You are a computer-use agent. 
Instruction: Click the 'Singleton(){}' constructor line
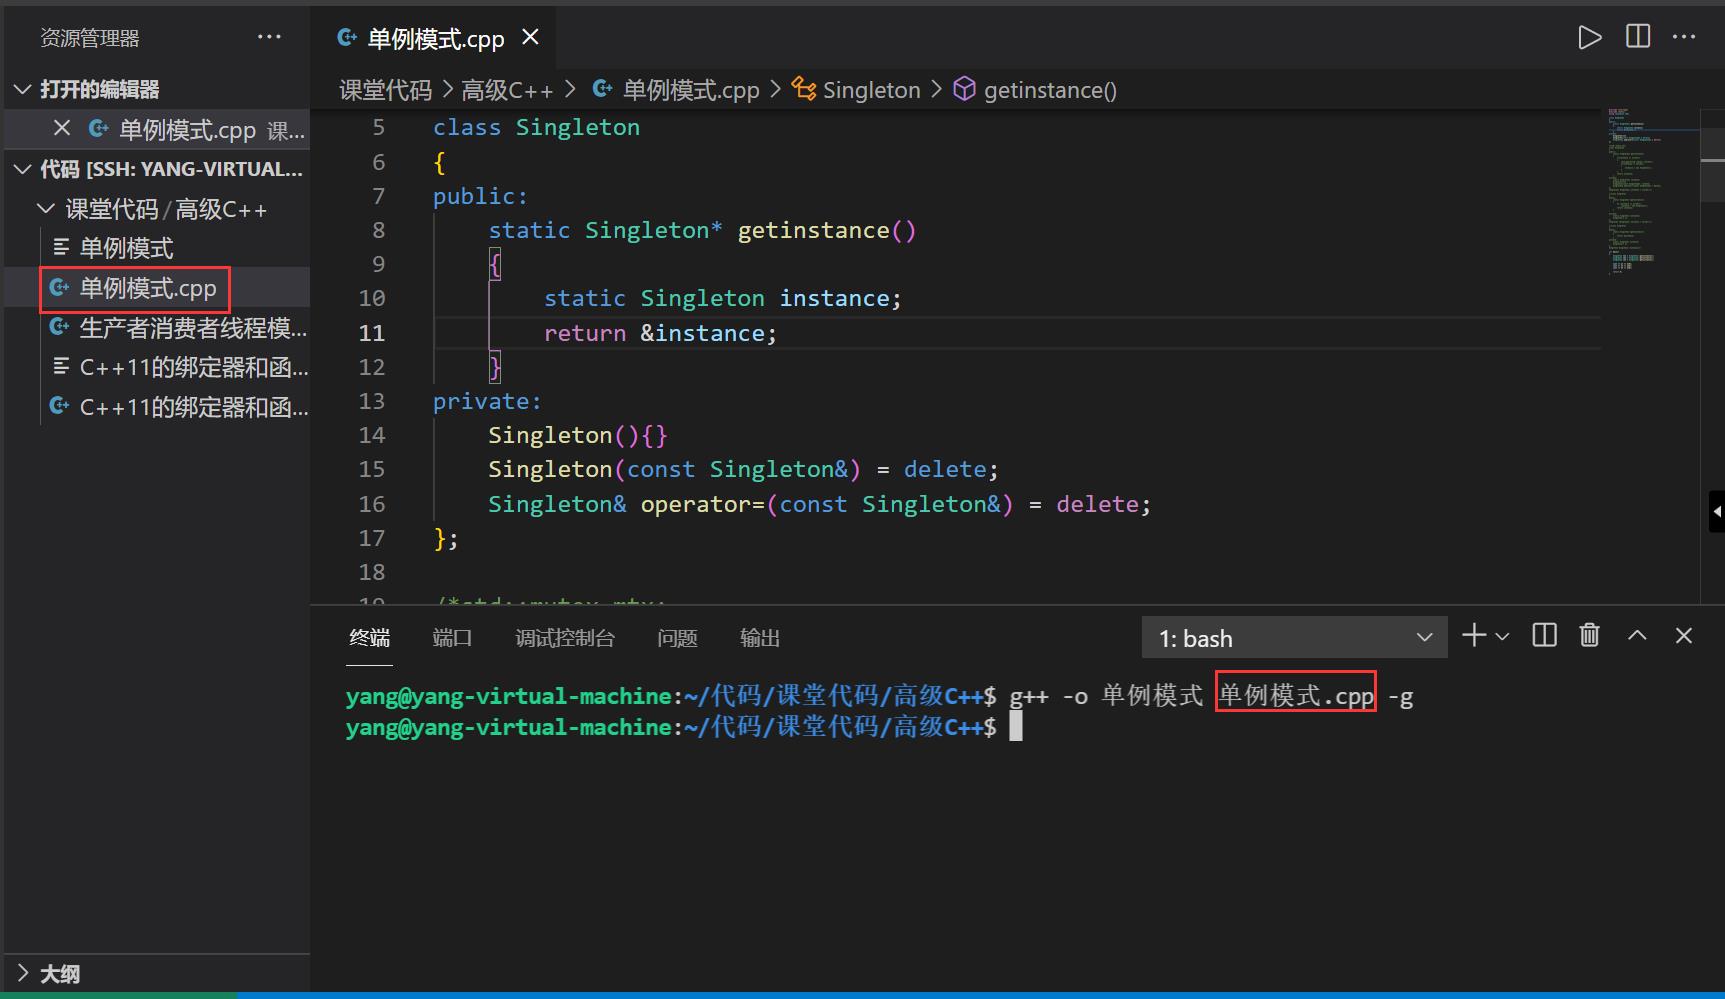[x=578, y=435]
